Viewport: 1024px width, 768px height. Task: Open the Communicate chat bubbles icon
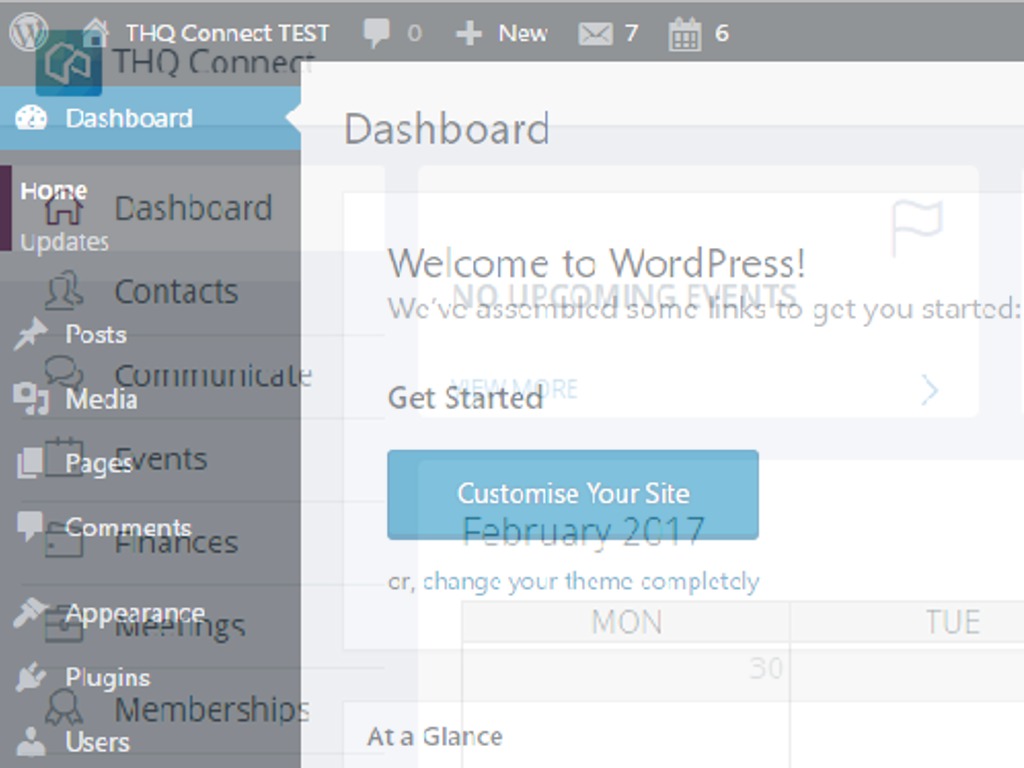[63, 373]
